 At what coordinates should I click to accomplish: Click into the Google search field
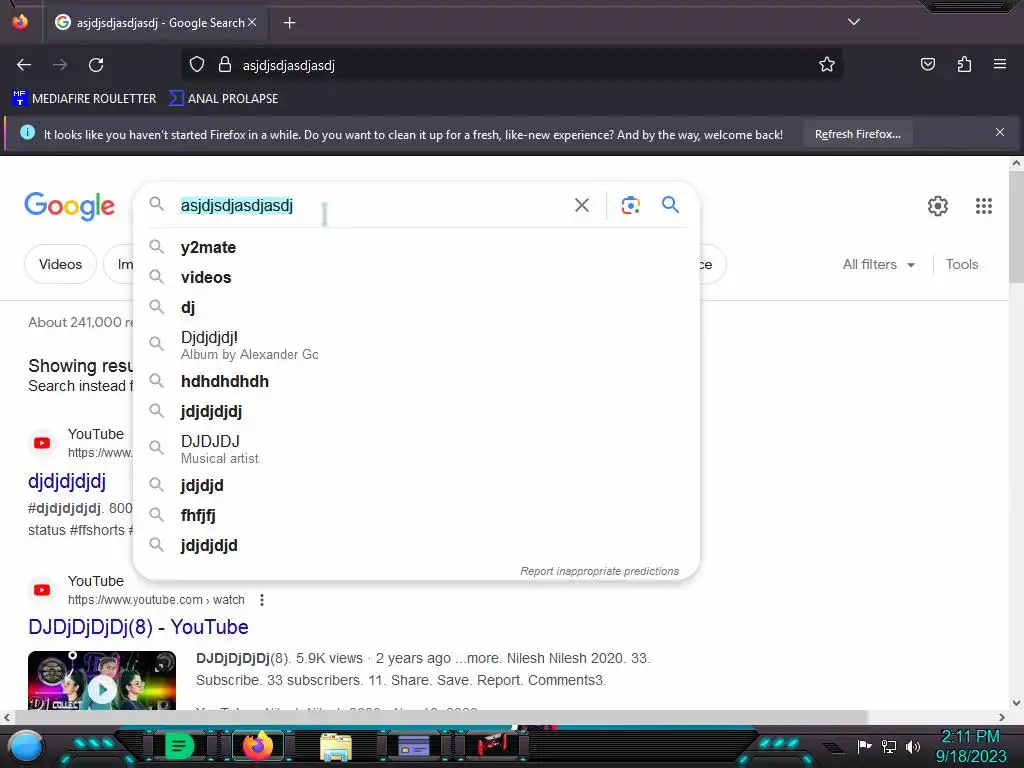[x=372, y=205]
